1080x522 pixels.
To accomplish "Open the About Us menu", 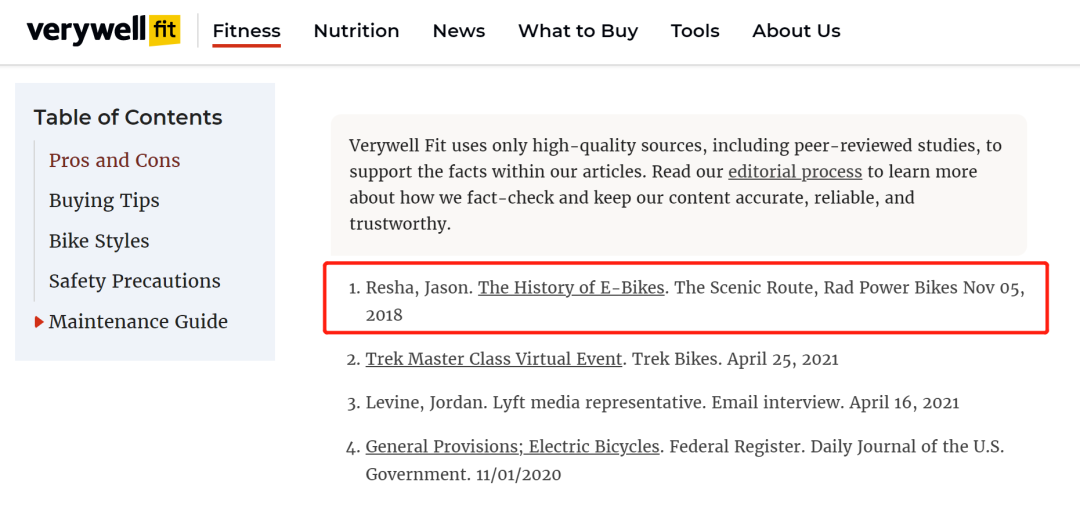I will [x=796, y=31].
